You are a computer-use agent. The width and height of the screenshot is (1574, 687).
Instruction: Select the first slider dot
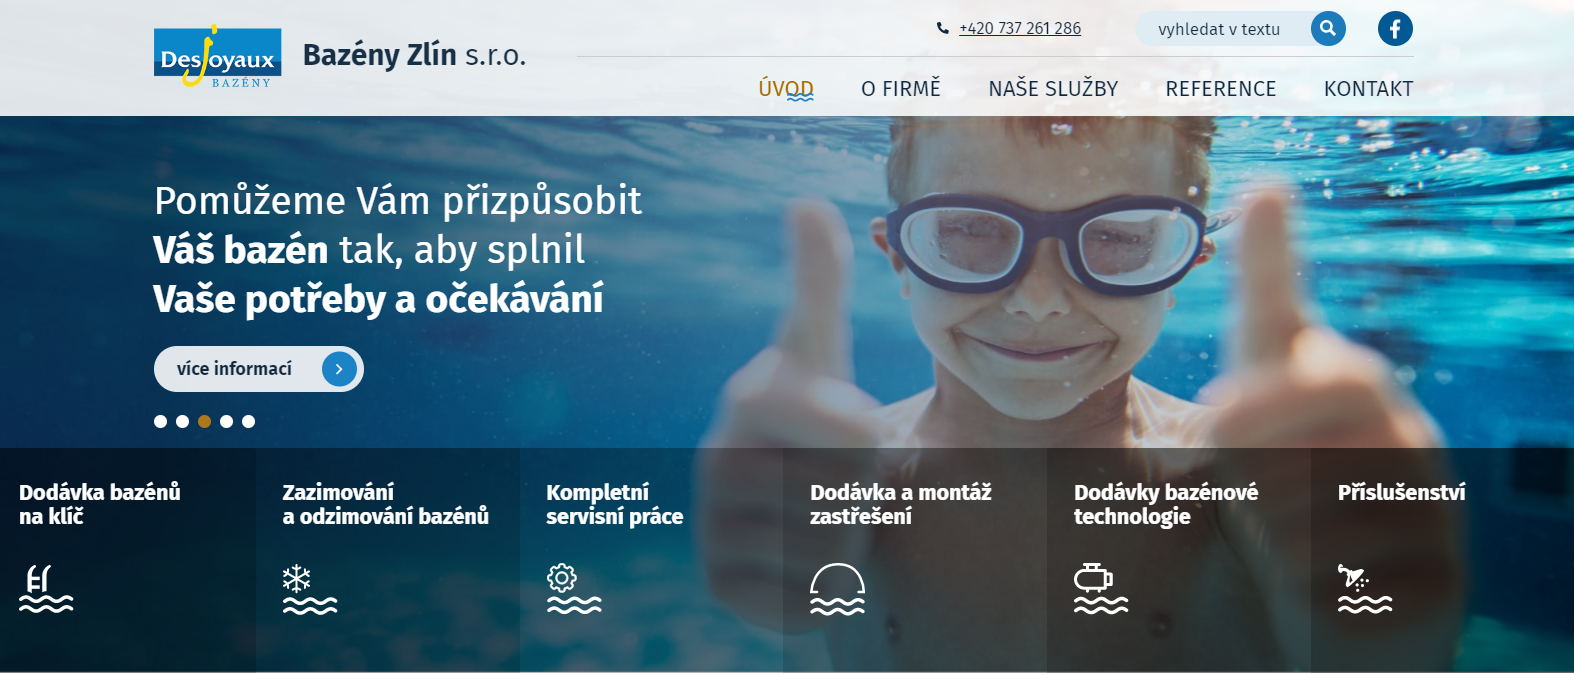coord(160,421)
